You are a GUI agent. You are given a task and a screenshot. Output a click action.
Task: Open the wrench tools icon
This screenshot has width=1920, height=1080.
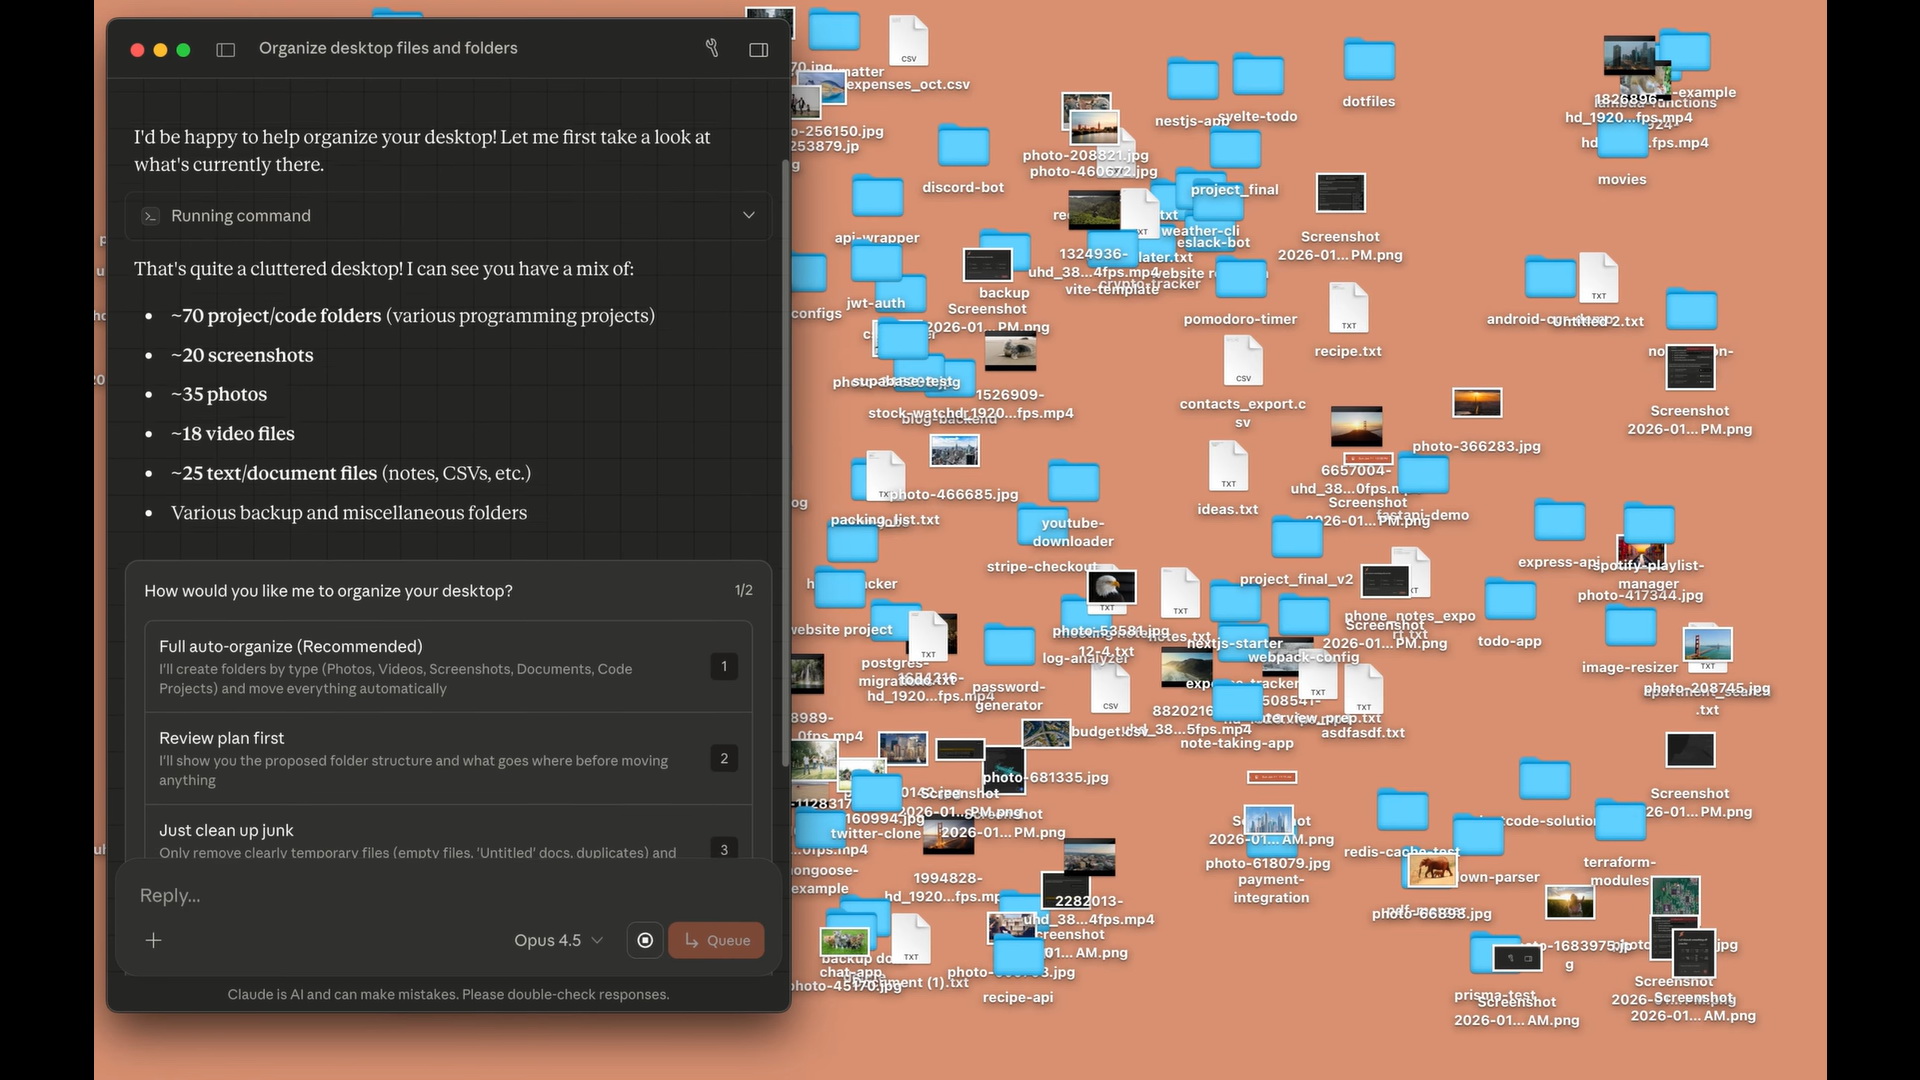click(712, 48)
